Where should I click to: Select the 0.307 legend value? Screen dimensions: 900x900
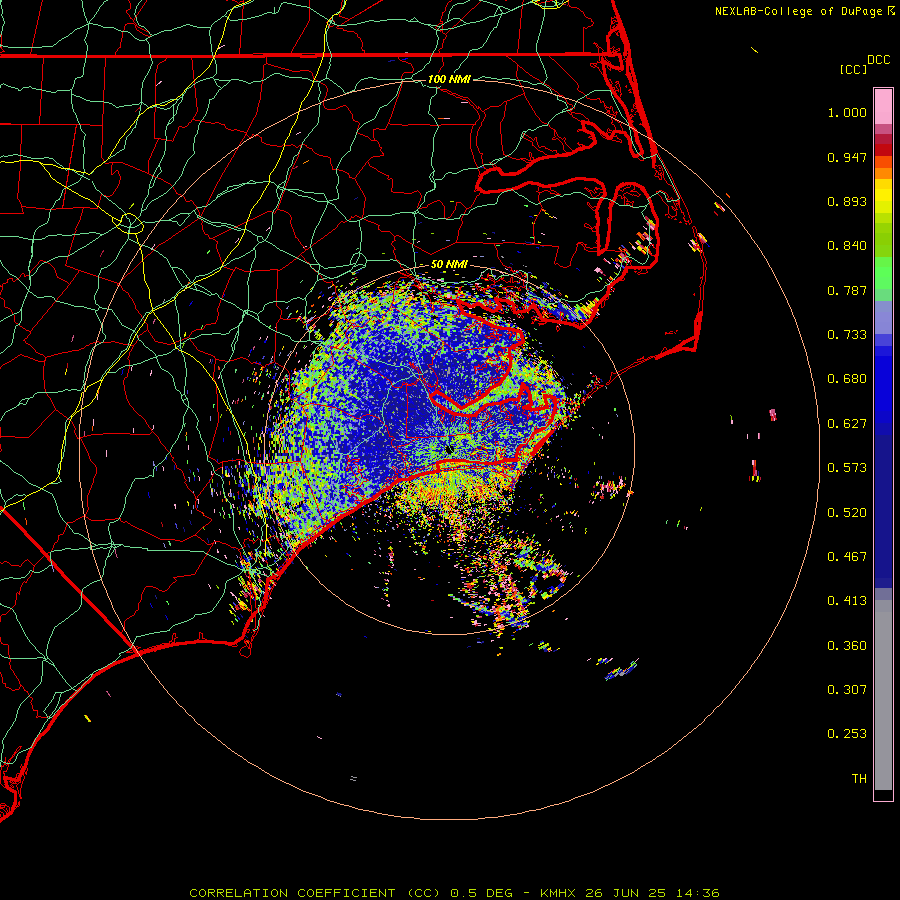[847, 690]
